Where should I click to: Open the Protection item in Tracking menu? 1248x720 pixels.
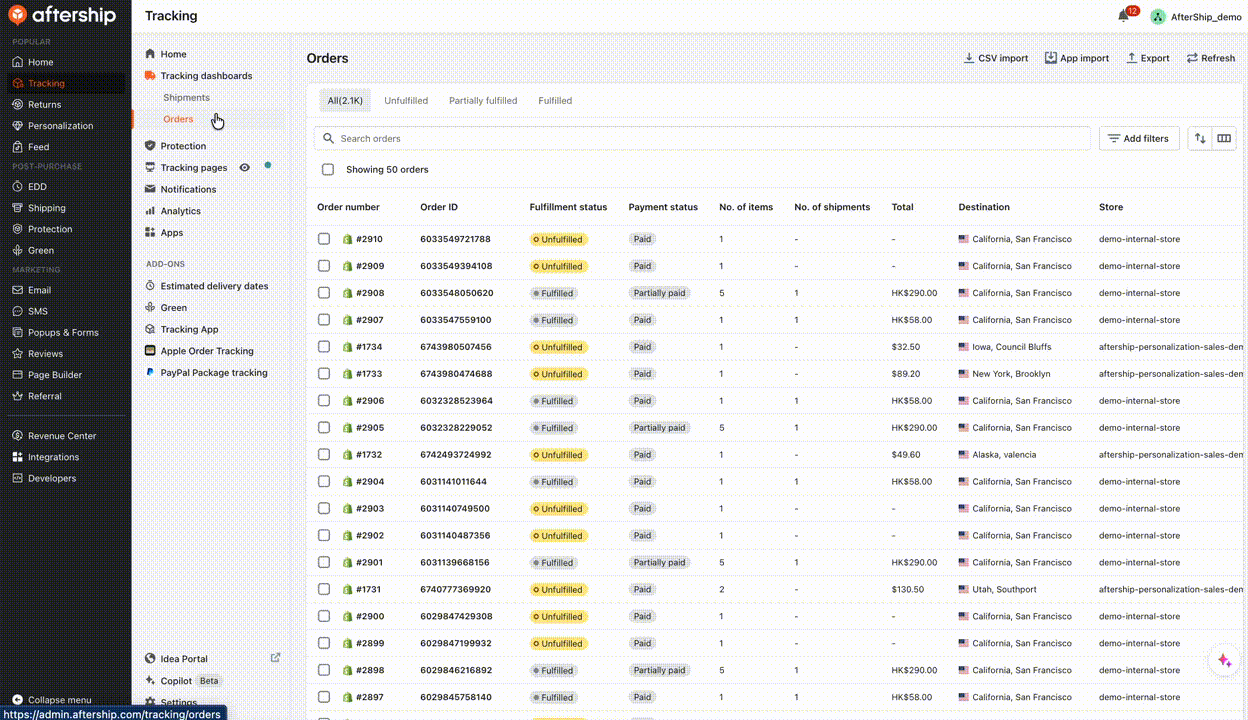pyautogui.click(x=183, y=146)
